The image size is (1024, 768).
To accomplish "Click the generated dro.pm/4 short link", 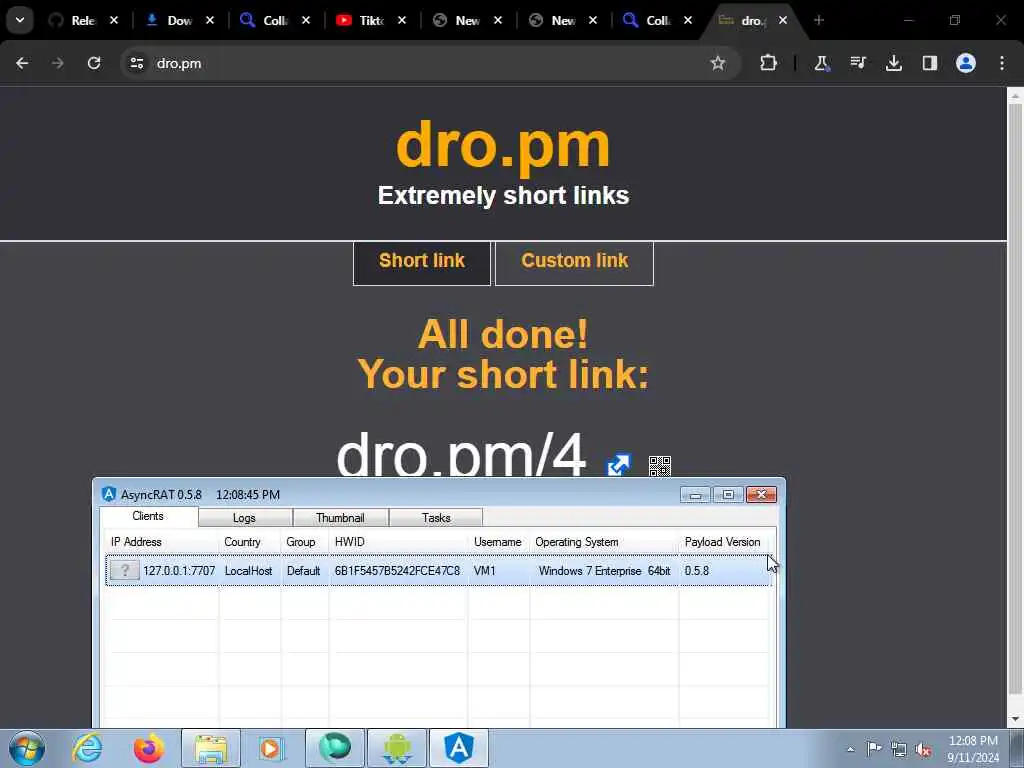I will pyautogui.click(x=461, y=454).
